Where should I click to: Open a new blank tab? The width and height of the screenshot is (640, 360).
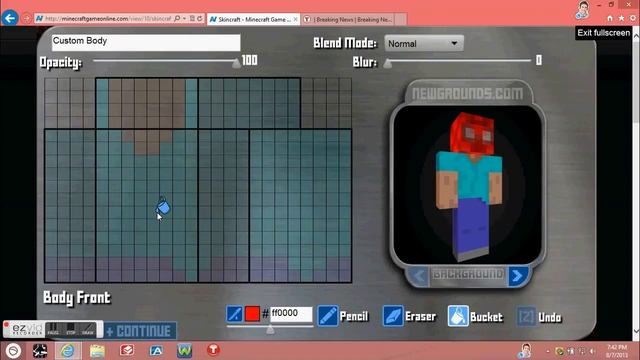pyautogui.click(x=401, y=19)
